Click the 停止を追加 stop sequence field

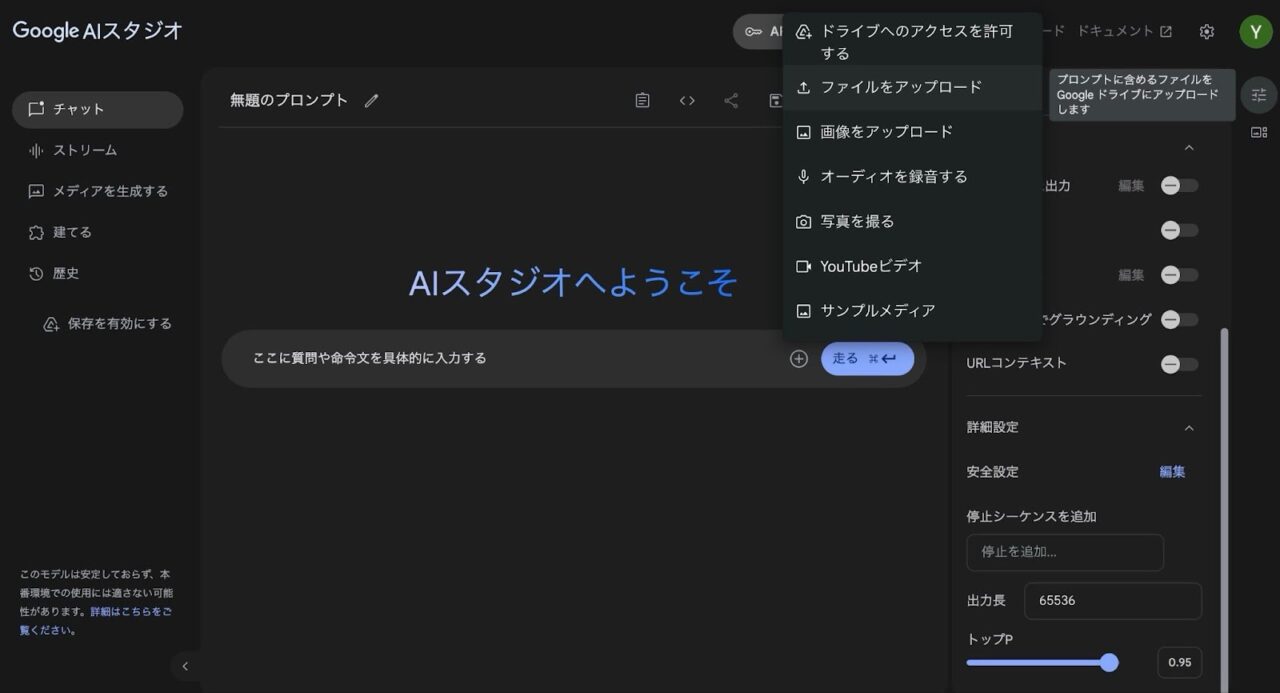point(1065,552)
